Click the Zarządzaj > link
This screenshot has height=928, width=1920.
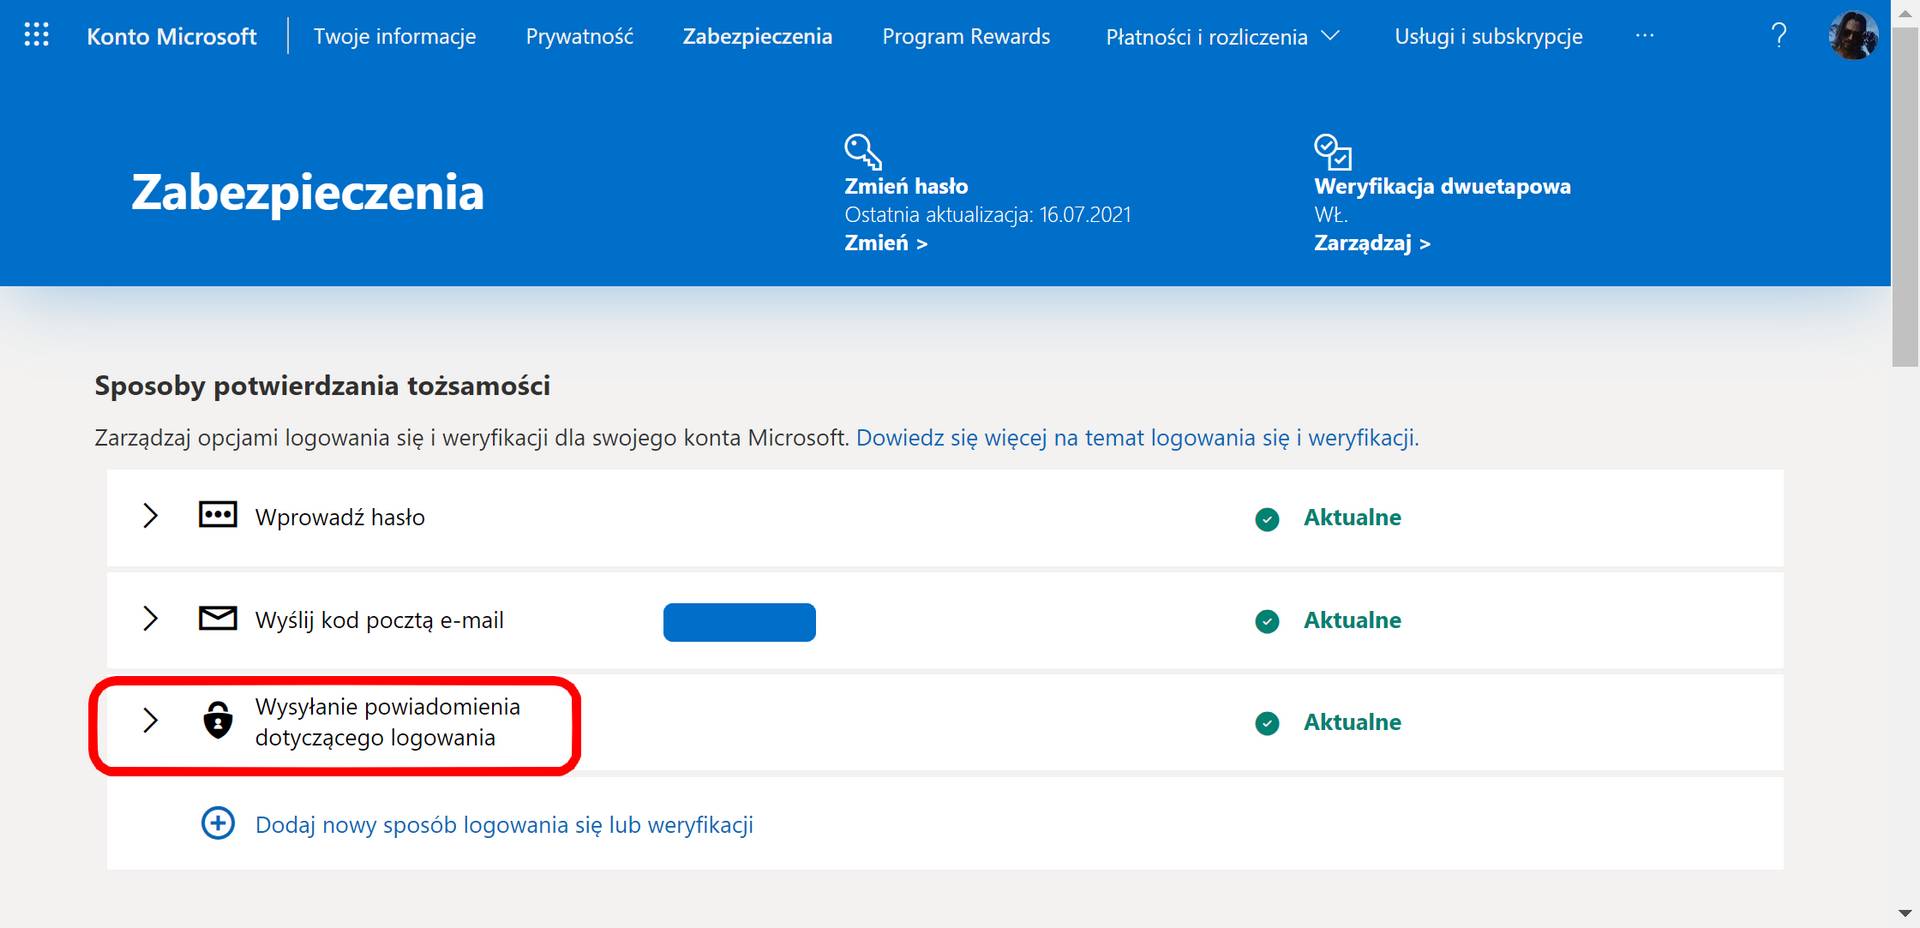1372,243
